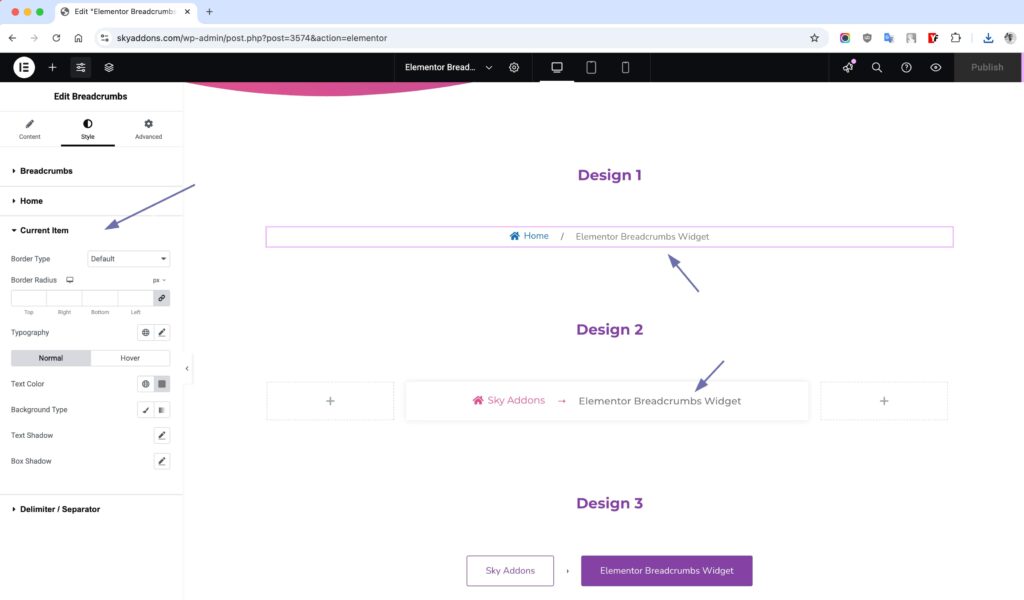
Task: Add element in right empty column of Design 2
Action: click(x=884, y=401)
